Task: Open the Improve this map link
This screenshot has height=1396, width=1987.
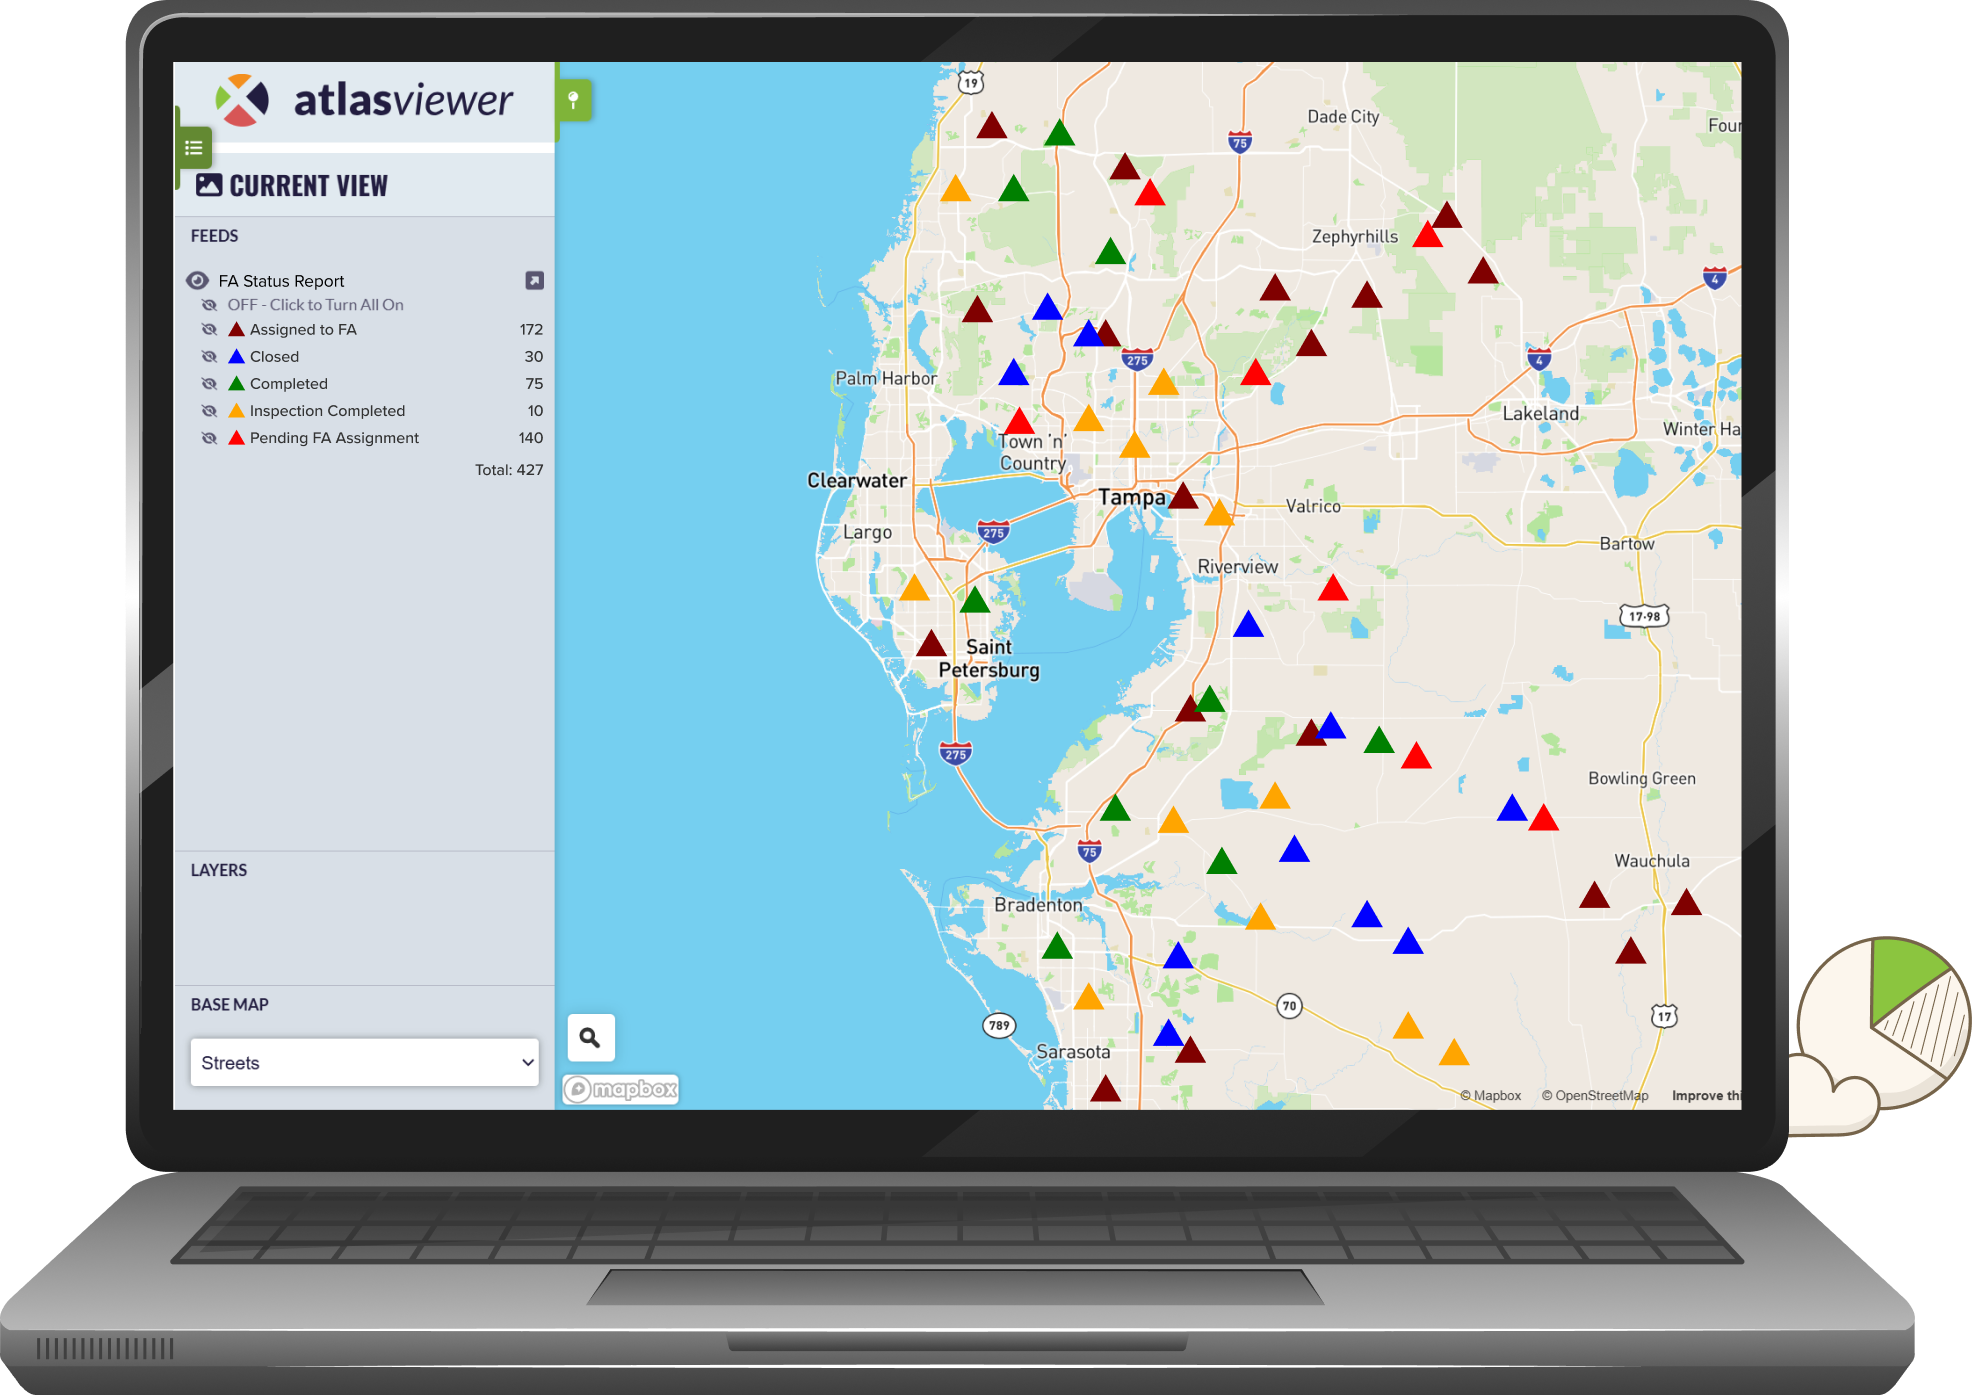Action: pos(1706,1096)
